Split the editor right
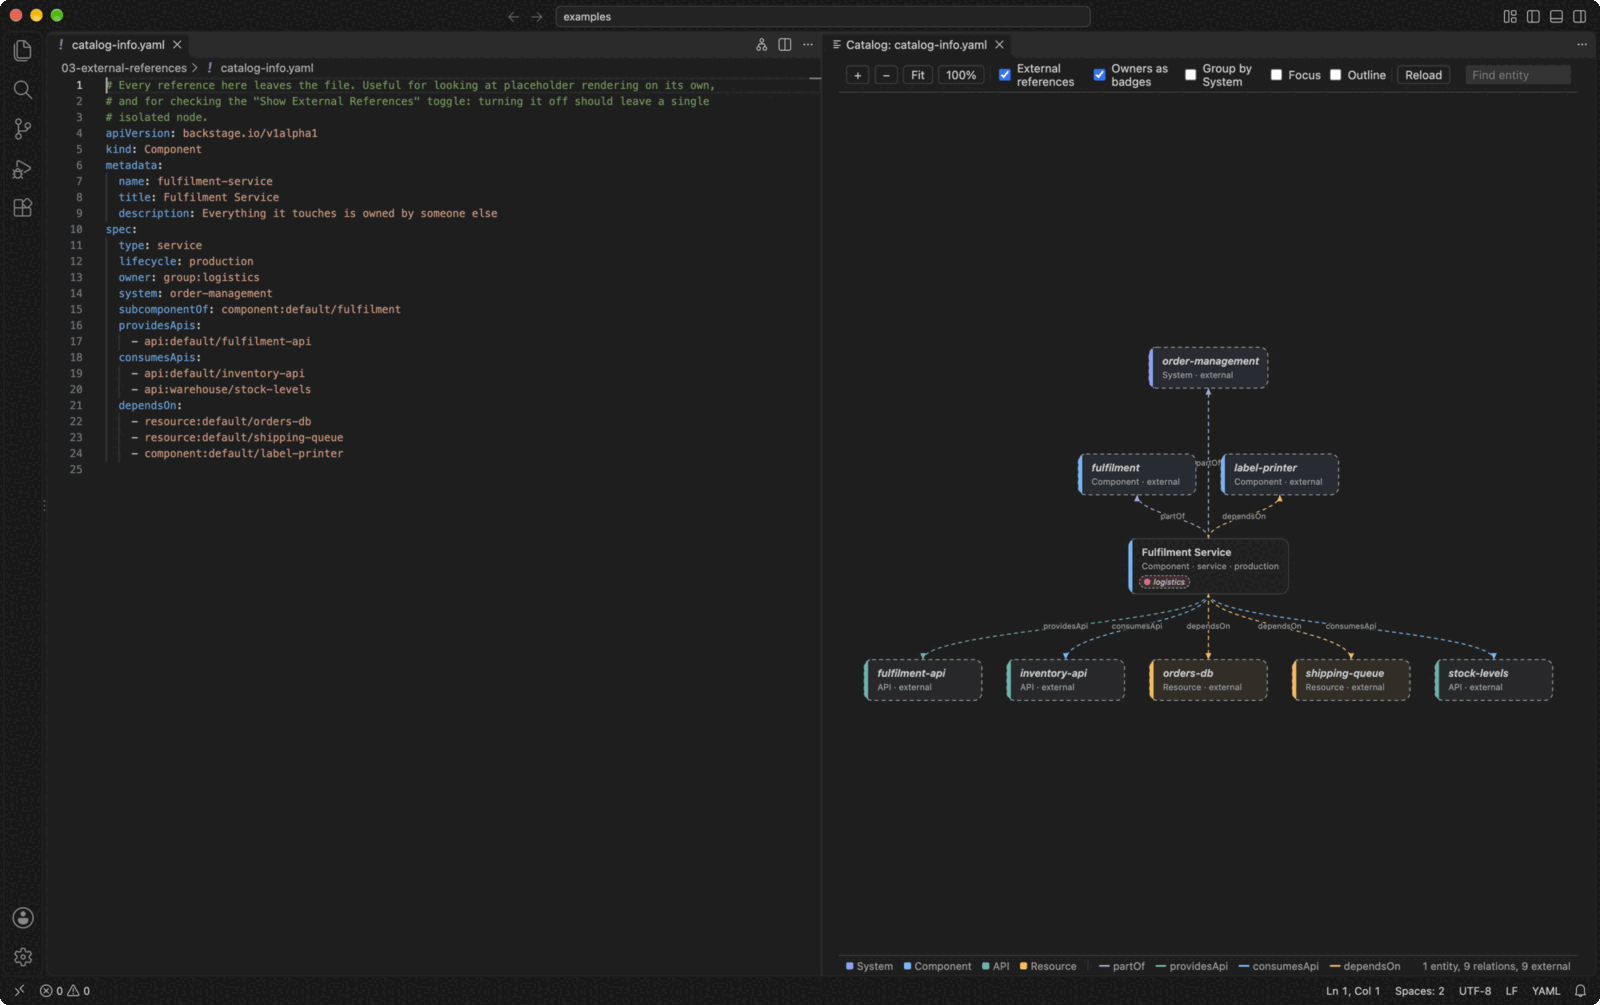This screenshot has height=1005, width=1600. tap(785, 45)
